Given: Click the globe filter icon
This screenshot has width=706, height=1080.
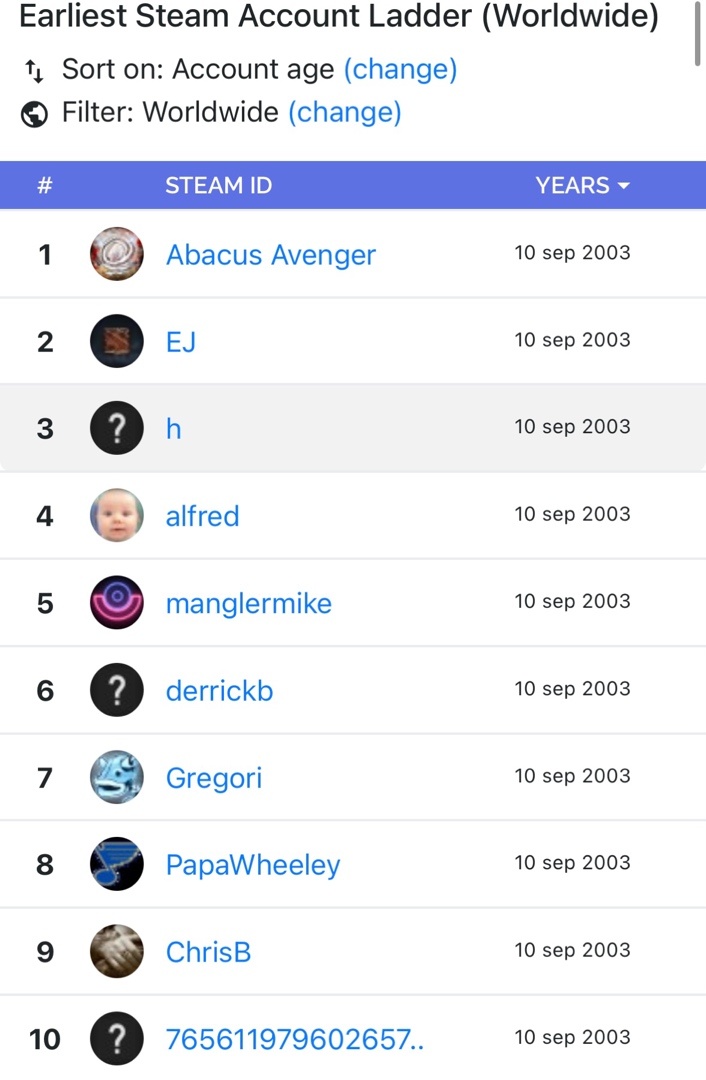Looking at the screenshot, I should click(x=34, y=114).
